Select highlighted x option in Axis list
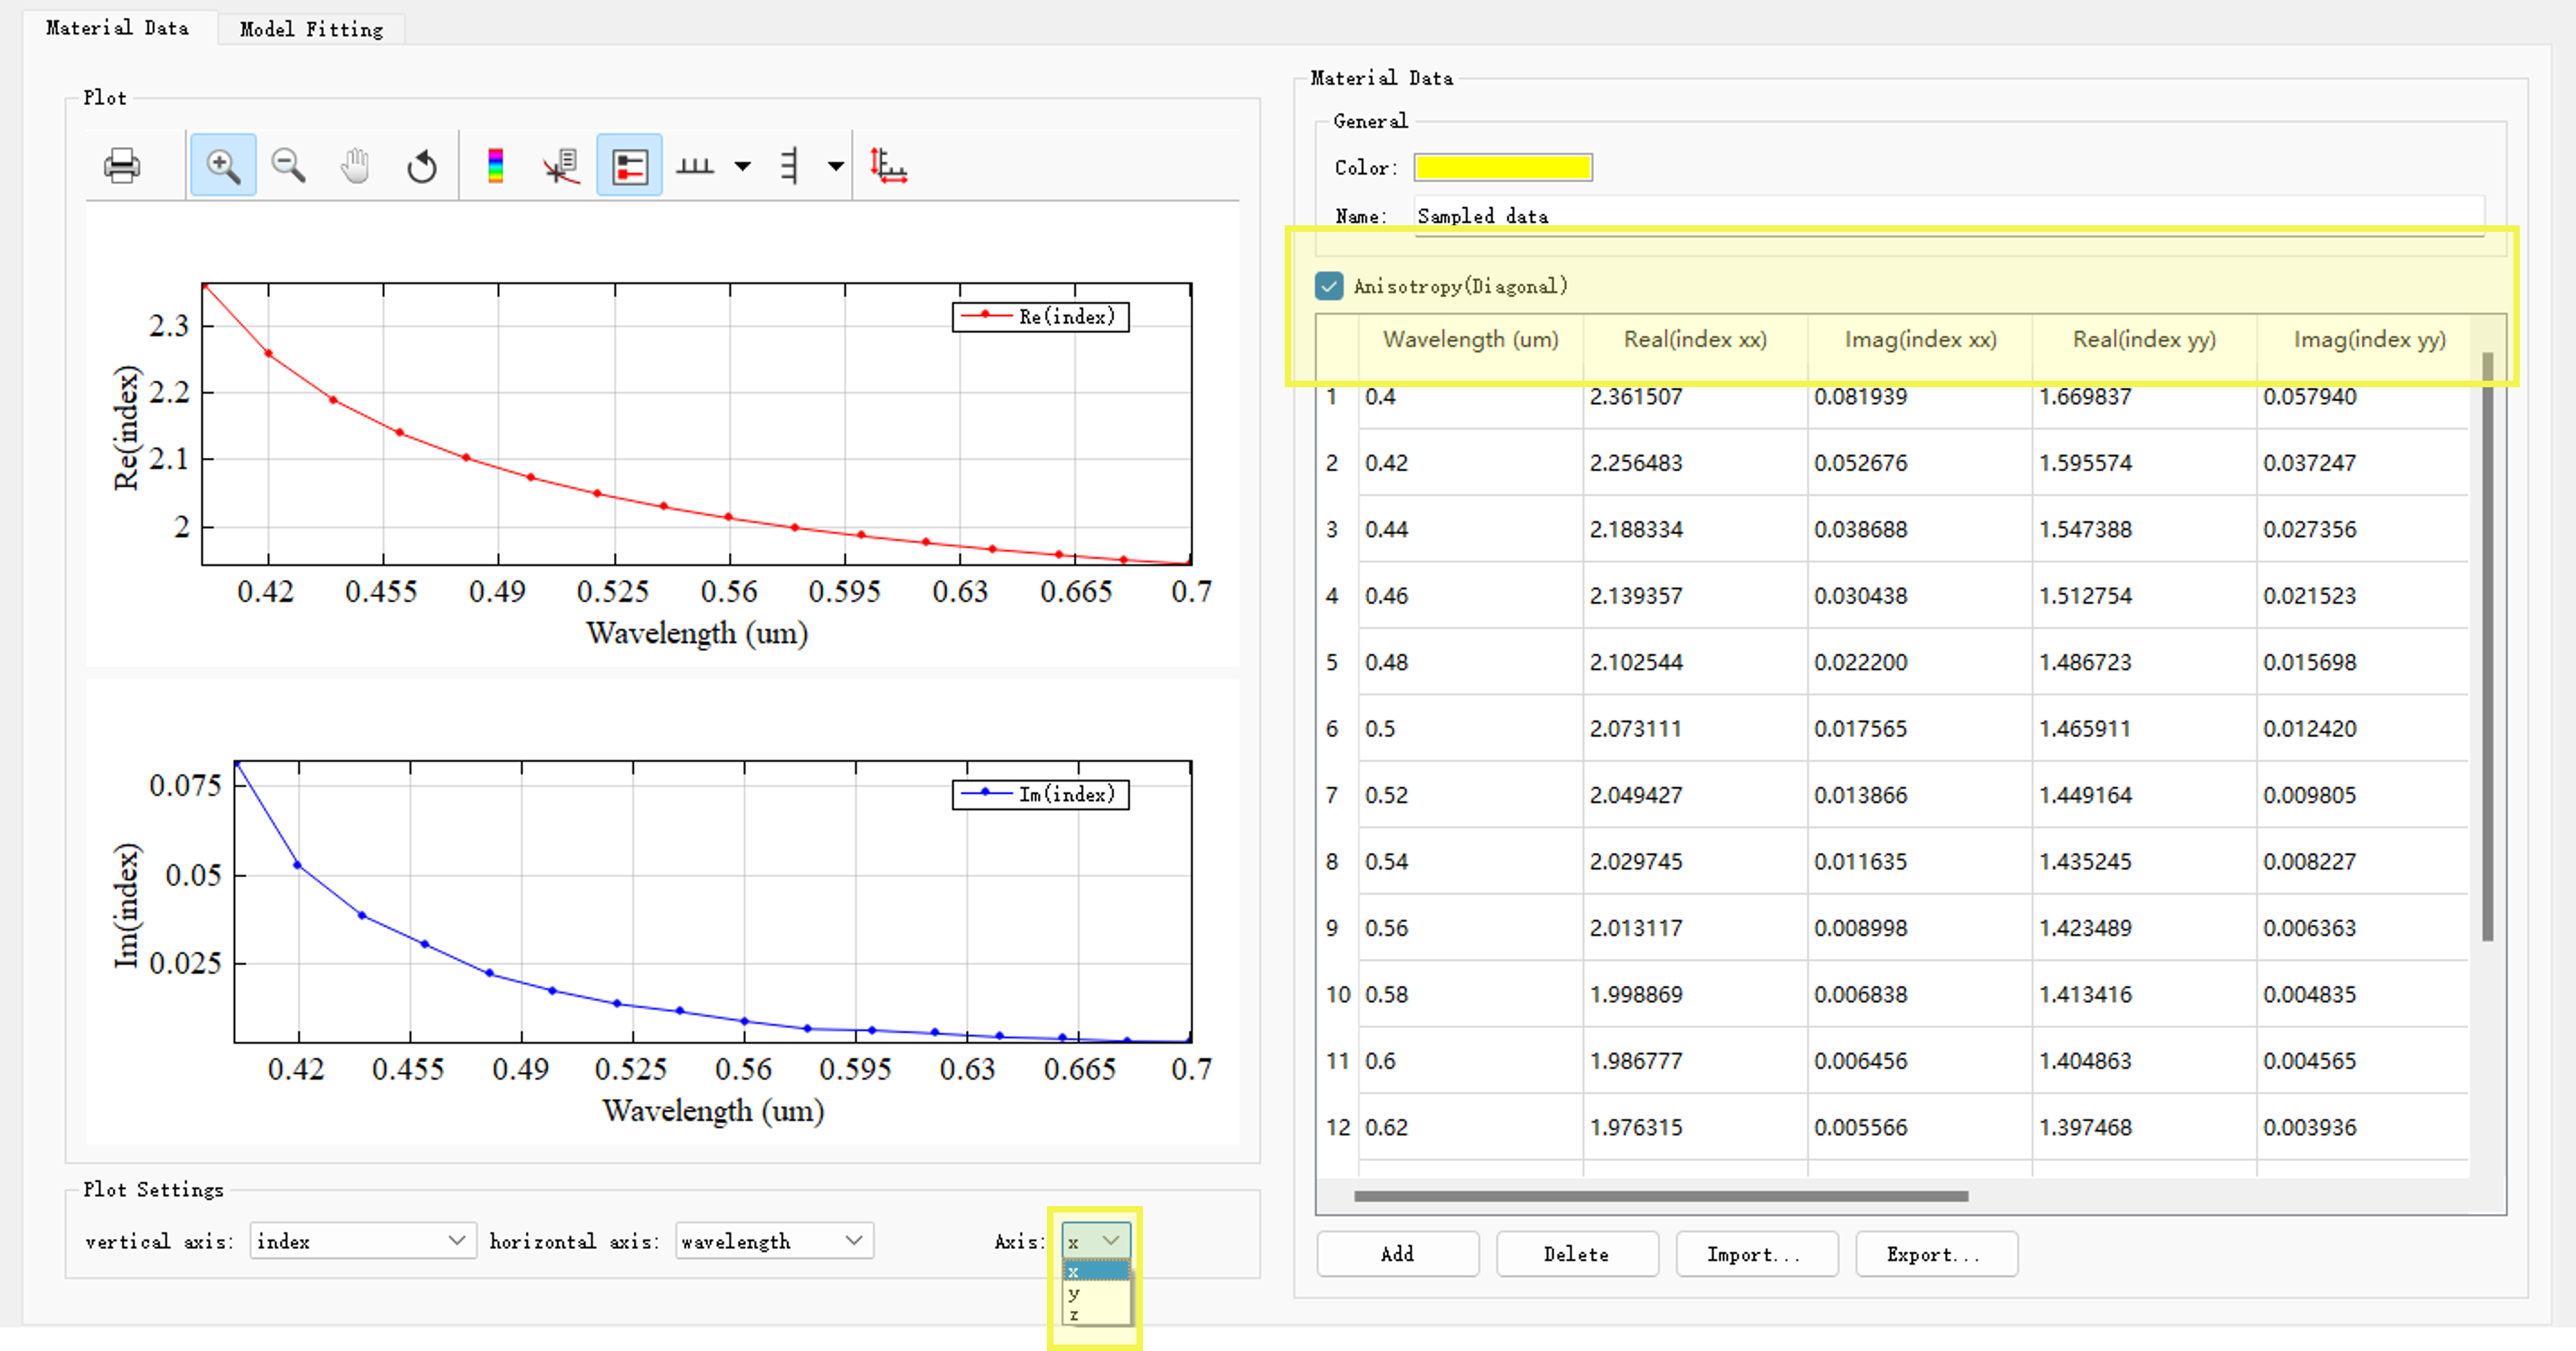The width and height of the screenshot is (2576, 1351). [x=1096, y=1272]
